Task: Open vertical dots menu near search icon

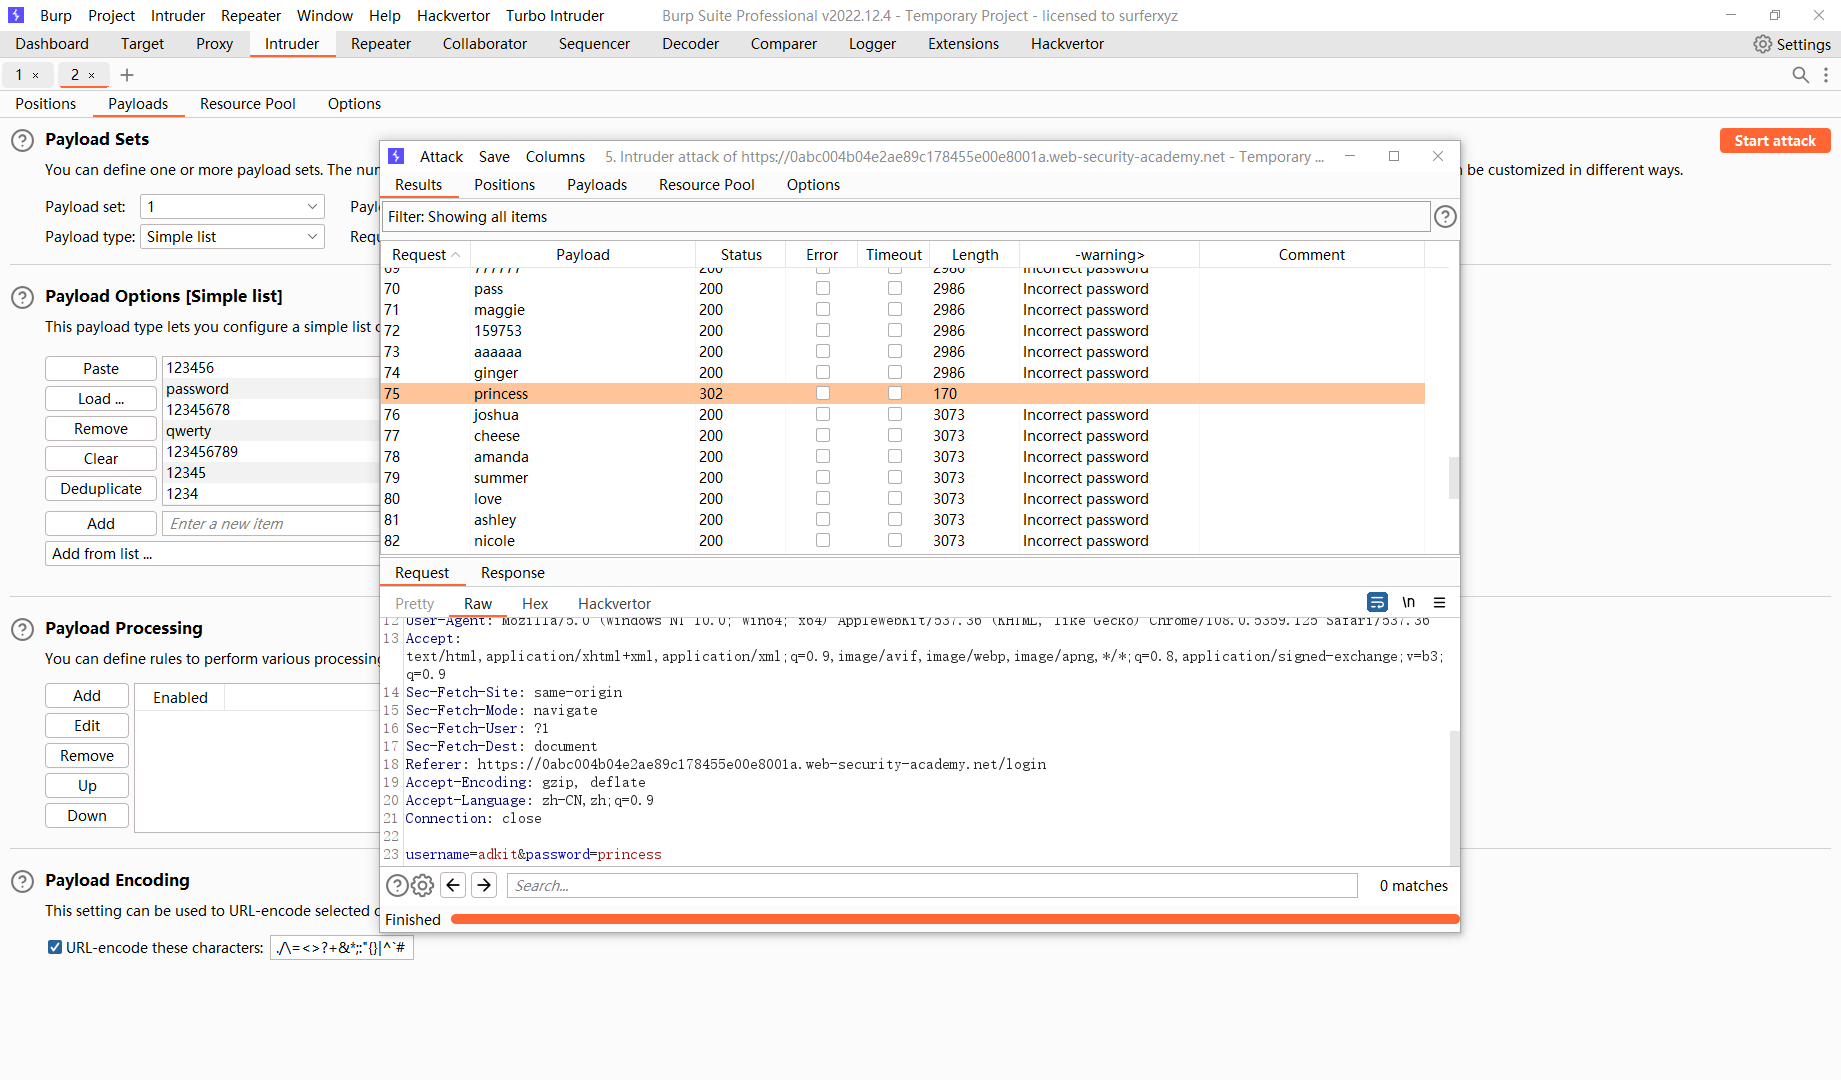Action: click(1826, 75)
